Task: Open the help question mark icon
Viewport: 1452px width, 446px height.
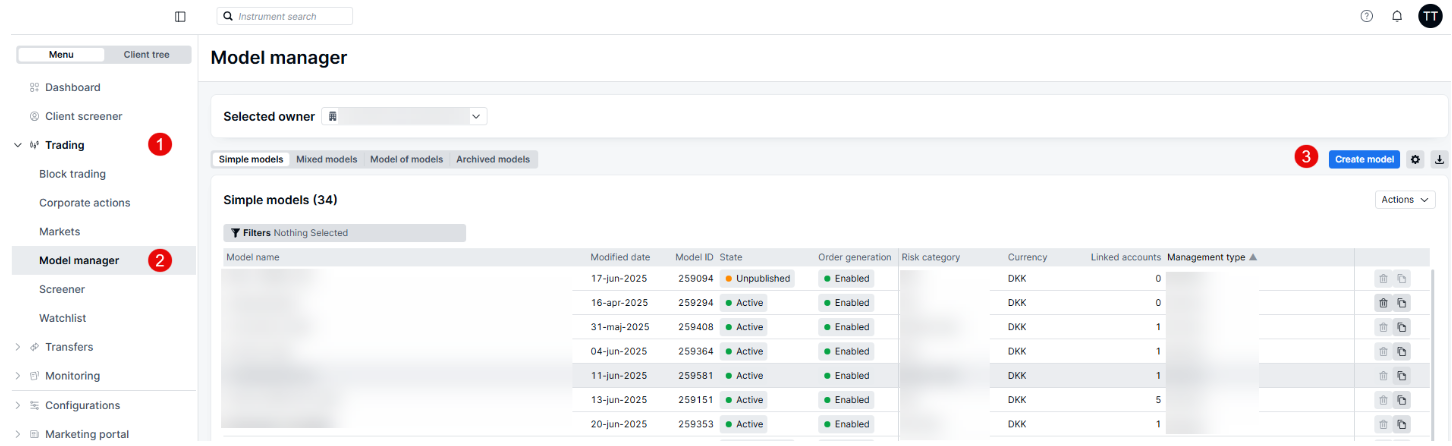Action: pyautogui.click(x=1367, y=16)
